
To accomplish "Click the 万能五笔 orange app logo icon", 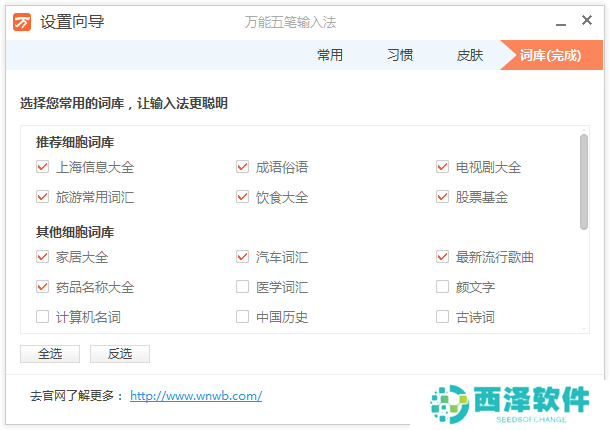I will [22, 22].
